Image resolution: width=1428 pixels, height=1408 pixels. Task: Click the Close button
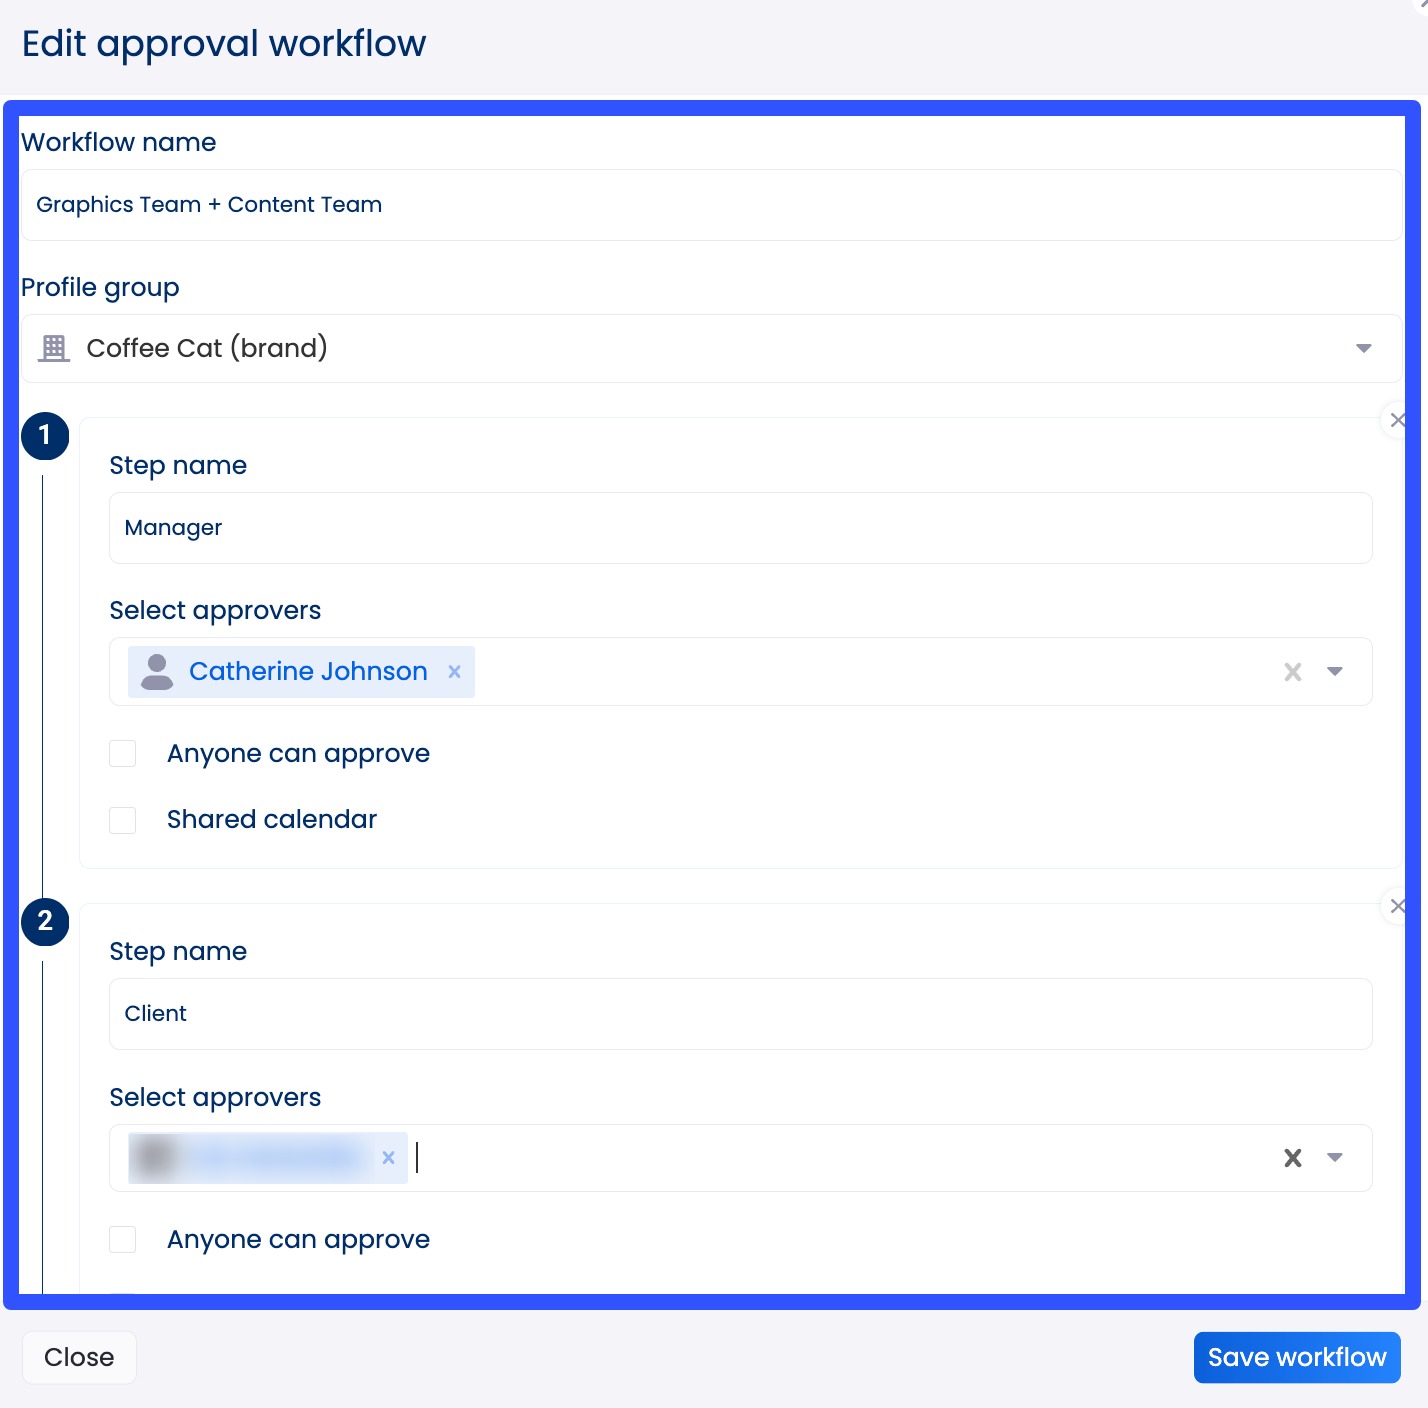click(79, 1357)
